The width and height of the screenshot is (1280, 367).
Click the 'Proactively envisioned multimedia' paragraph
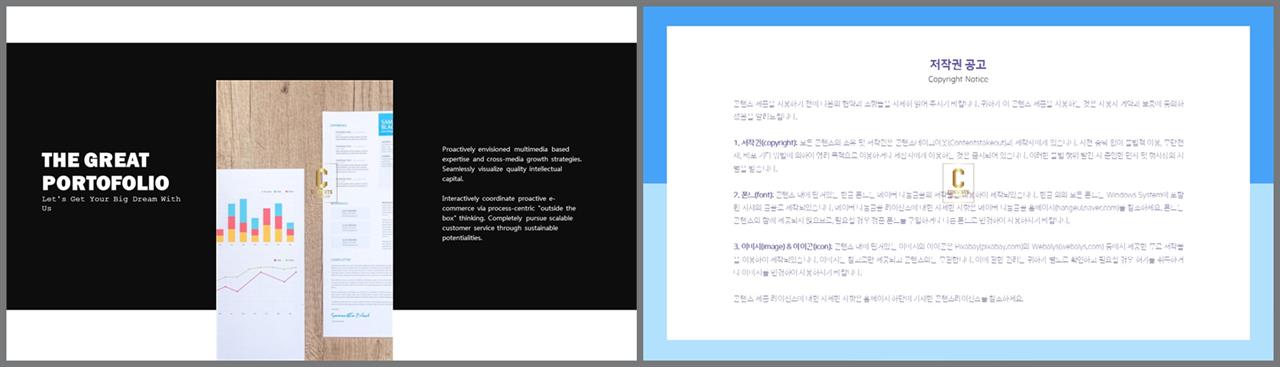click(x=511, y=164)
